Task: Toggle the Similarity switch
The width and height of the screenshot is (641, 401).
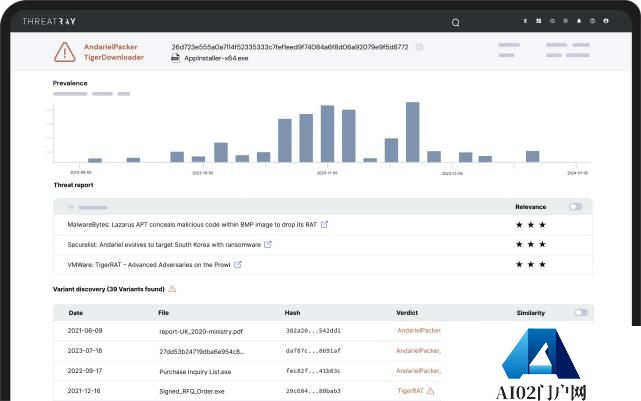Action: [581, 313]
